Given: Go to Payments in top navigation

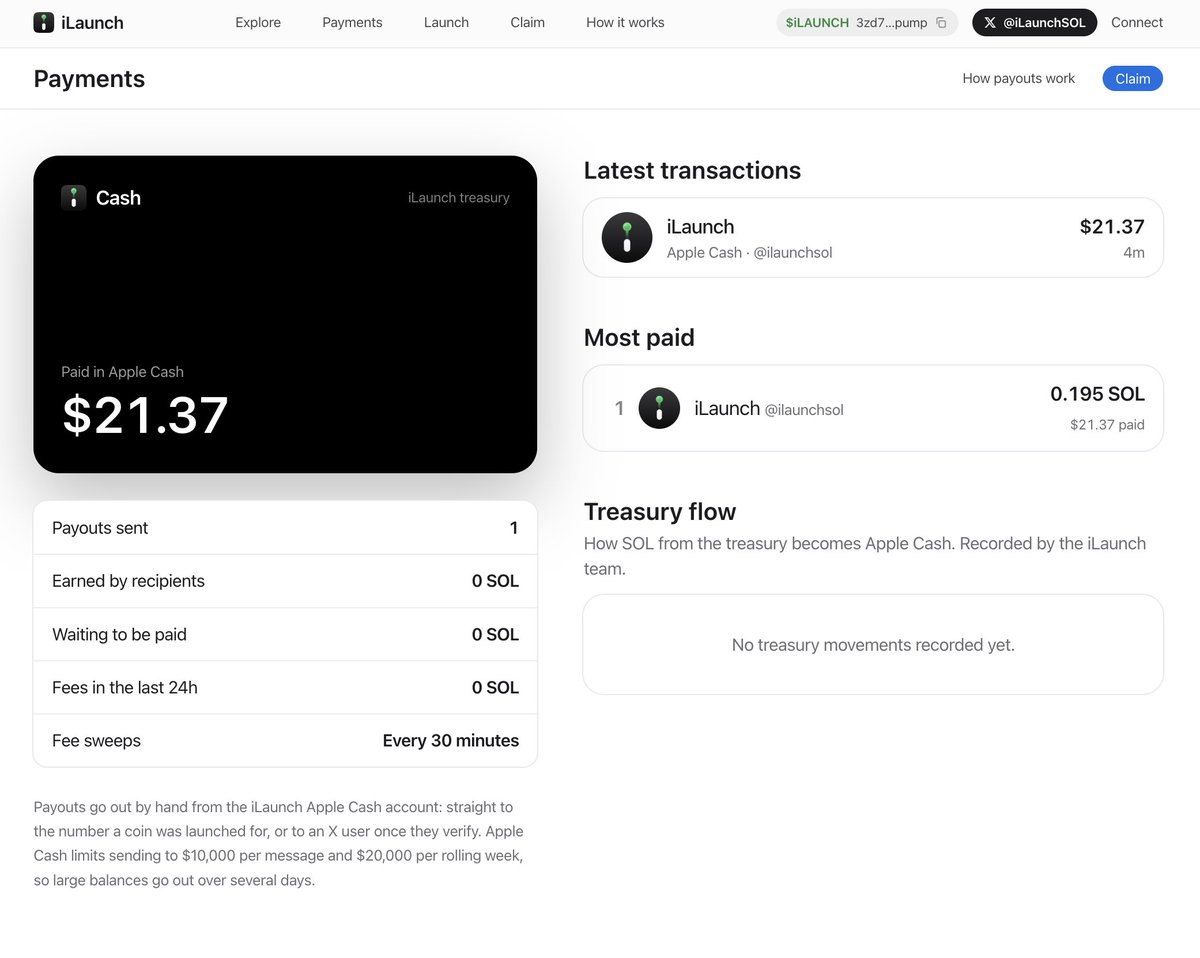Looking at the screenshot, I should 352,22.
